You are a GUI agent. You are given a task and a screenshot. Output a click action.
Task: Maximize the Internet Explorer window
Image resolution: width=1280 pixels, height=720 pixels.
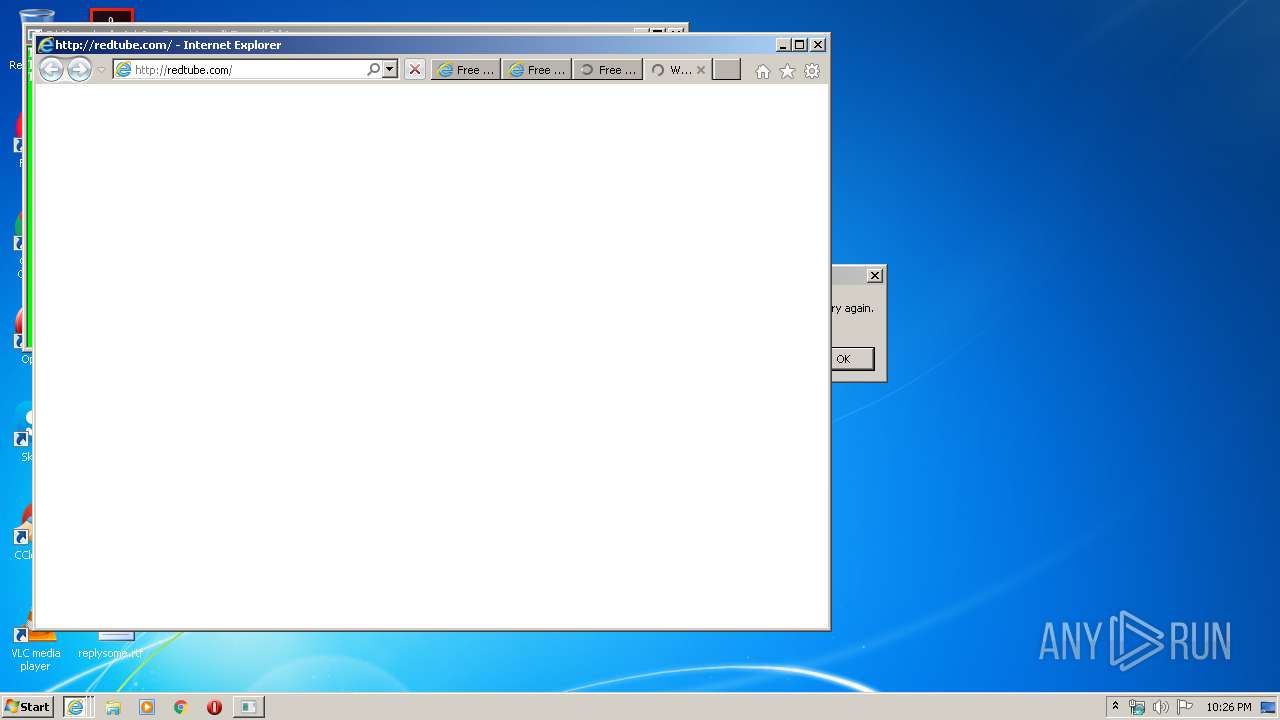(800, 45)
